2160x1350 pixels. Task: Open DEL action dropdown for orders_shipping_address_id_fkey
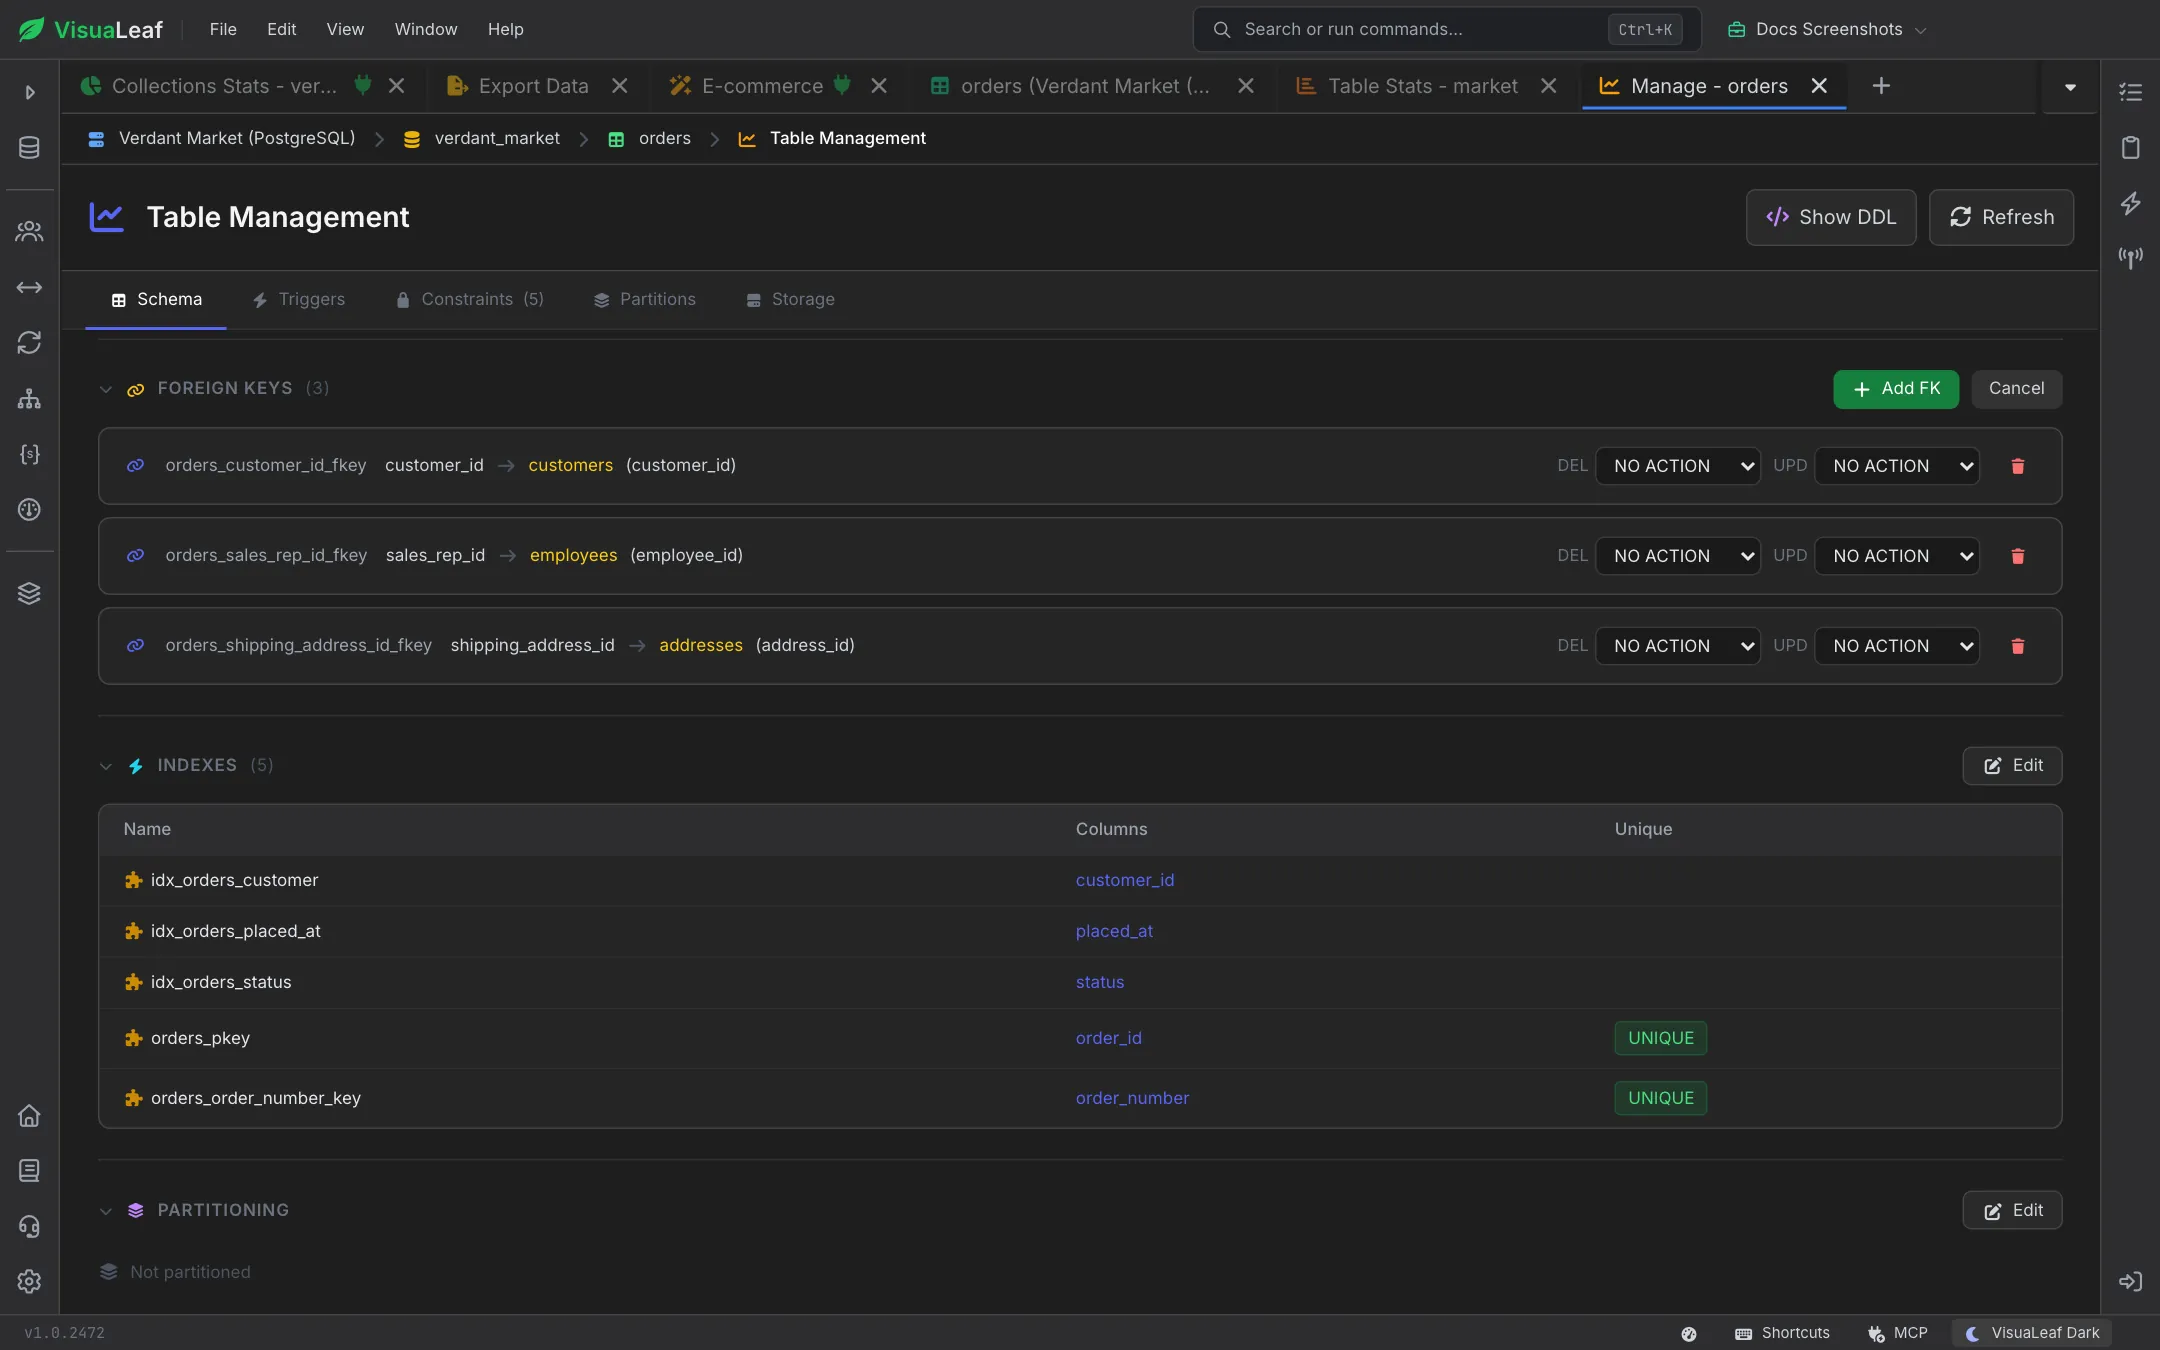1678,646
